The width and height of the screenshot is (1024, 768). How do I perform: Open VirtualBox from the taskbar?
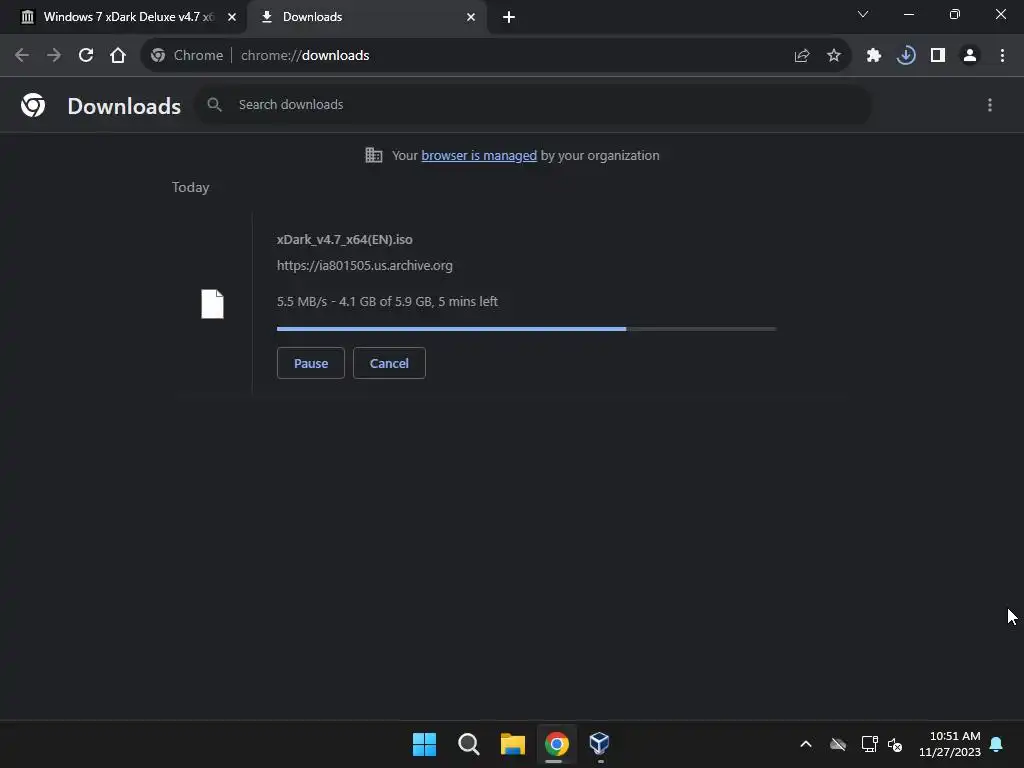(600, 743)
